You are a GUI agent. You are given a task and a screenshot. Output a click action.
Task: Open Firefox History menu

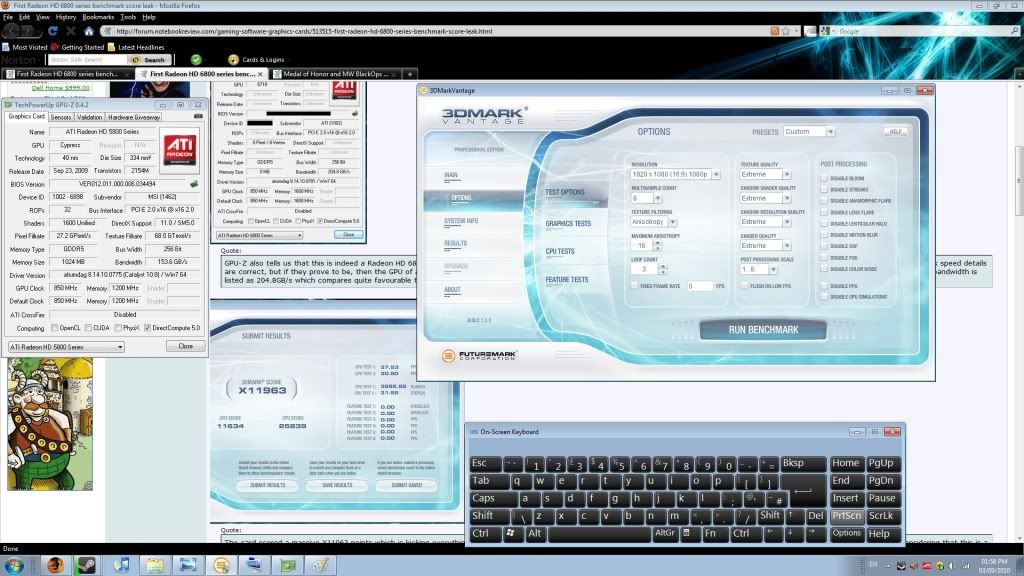(x=65, y=17)
